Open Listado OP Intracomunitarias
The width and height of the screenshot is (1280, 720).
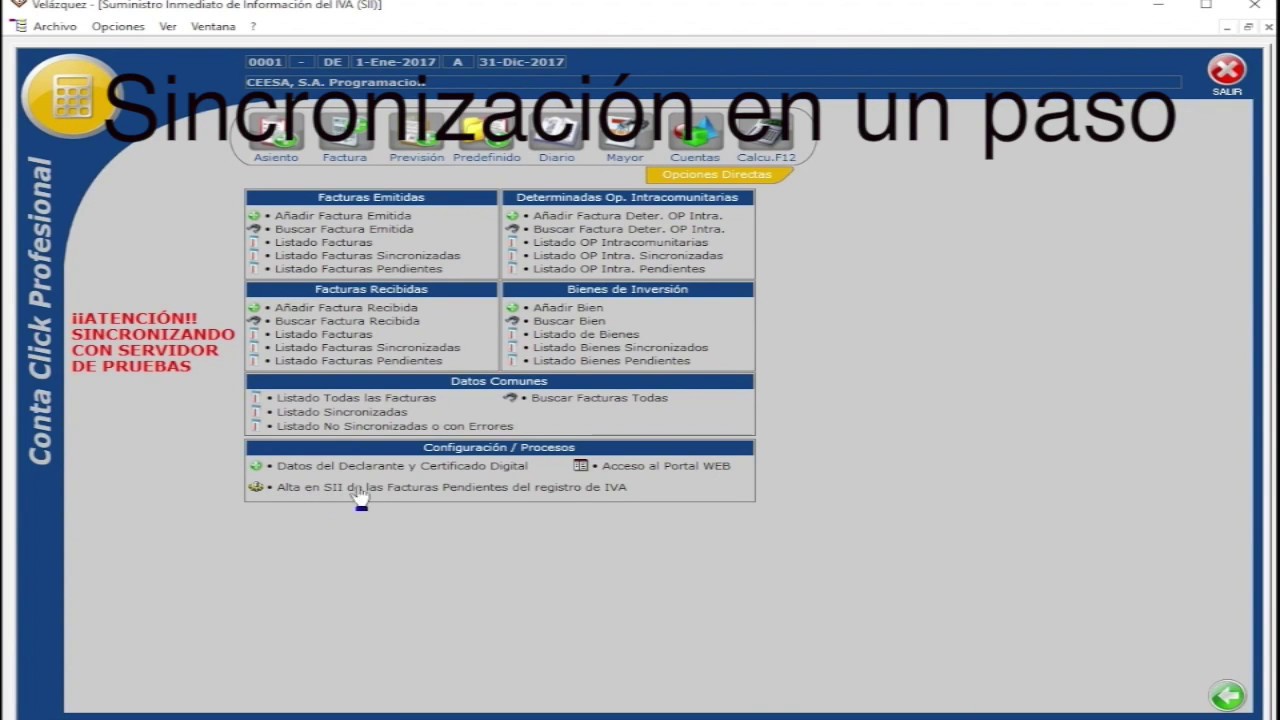point(620,242)
